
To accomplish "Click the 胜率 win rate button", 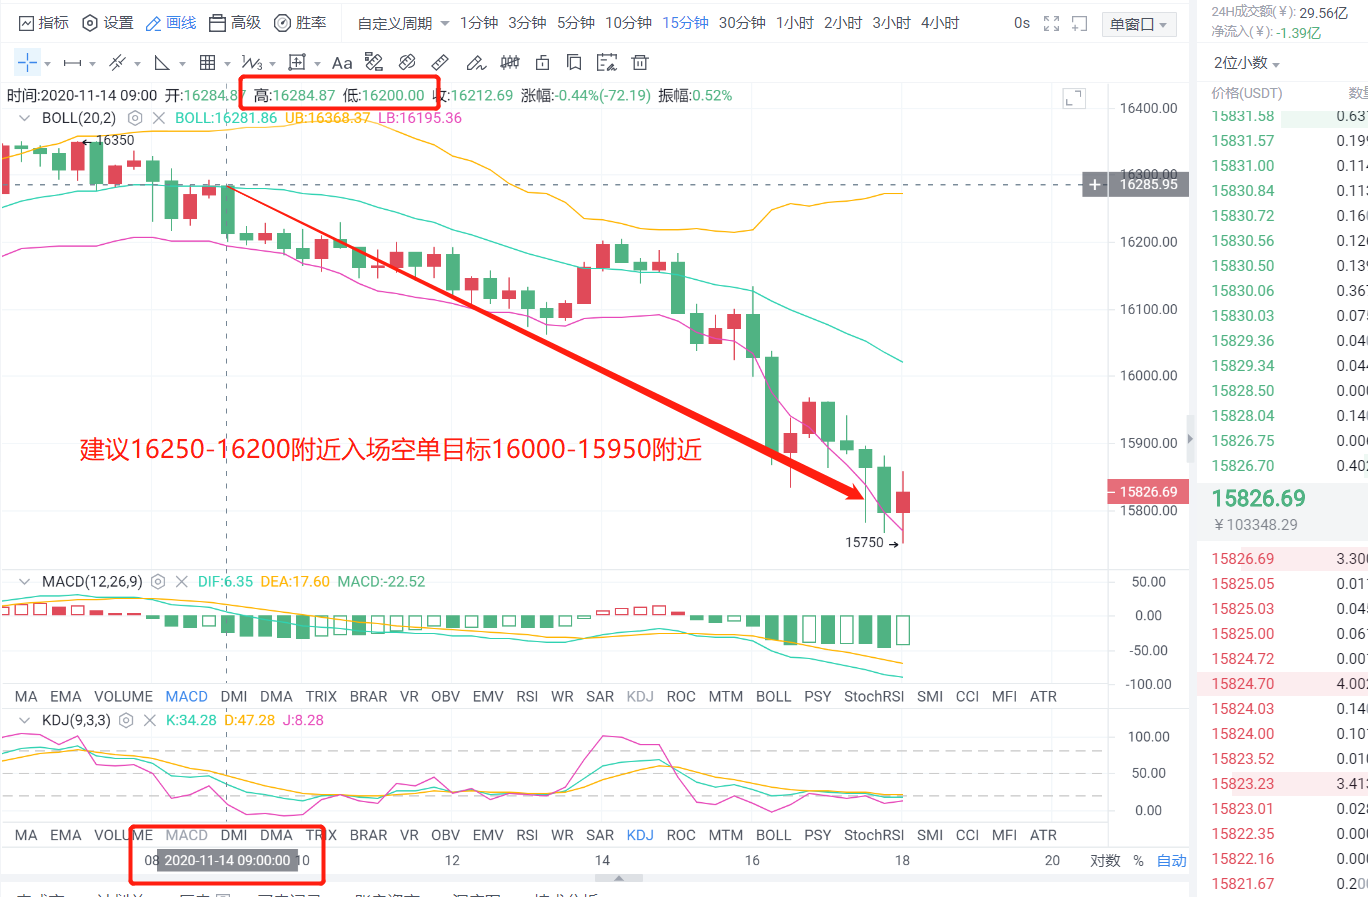I will [x=301, y=22].
